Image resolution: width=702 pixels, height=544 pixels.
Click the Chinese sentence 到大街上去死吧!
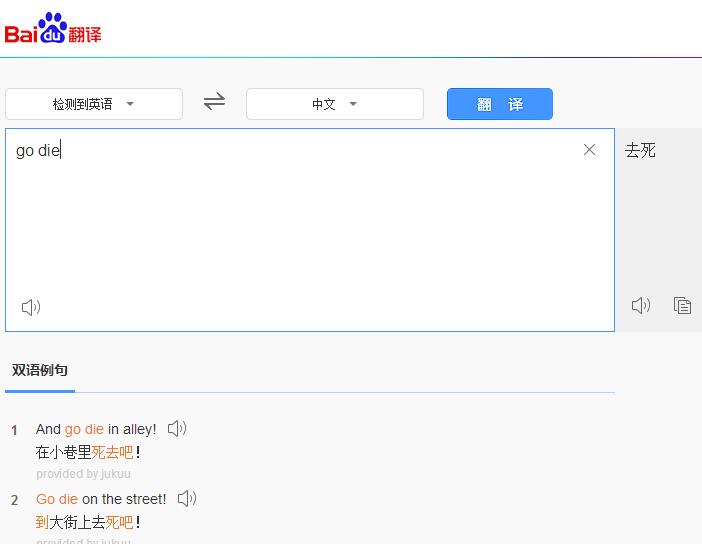(88, 522)
